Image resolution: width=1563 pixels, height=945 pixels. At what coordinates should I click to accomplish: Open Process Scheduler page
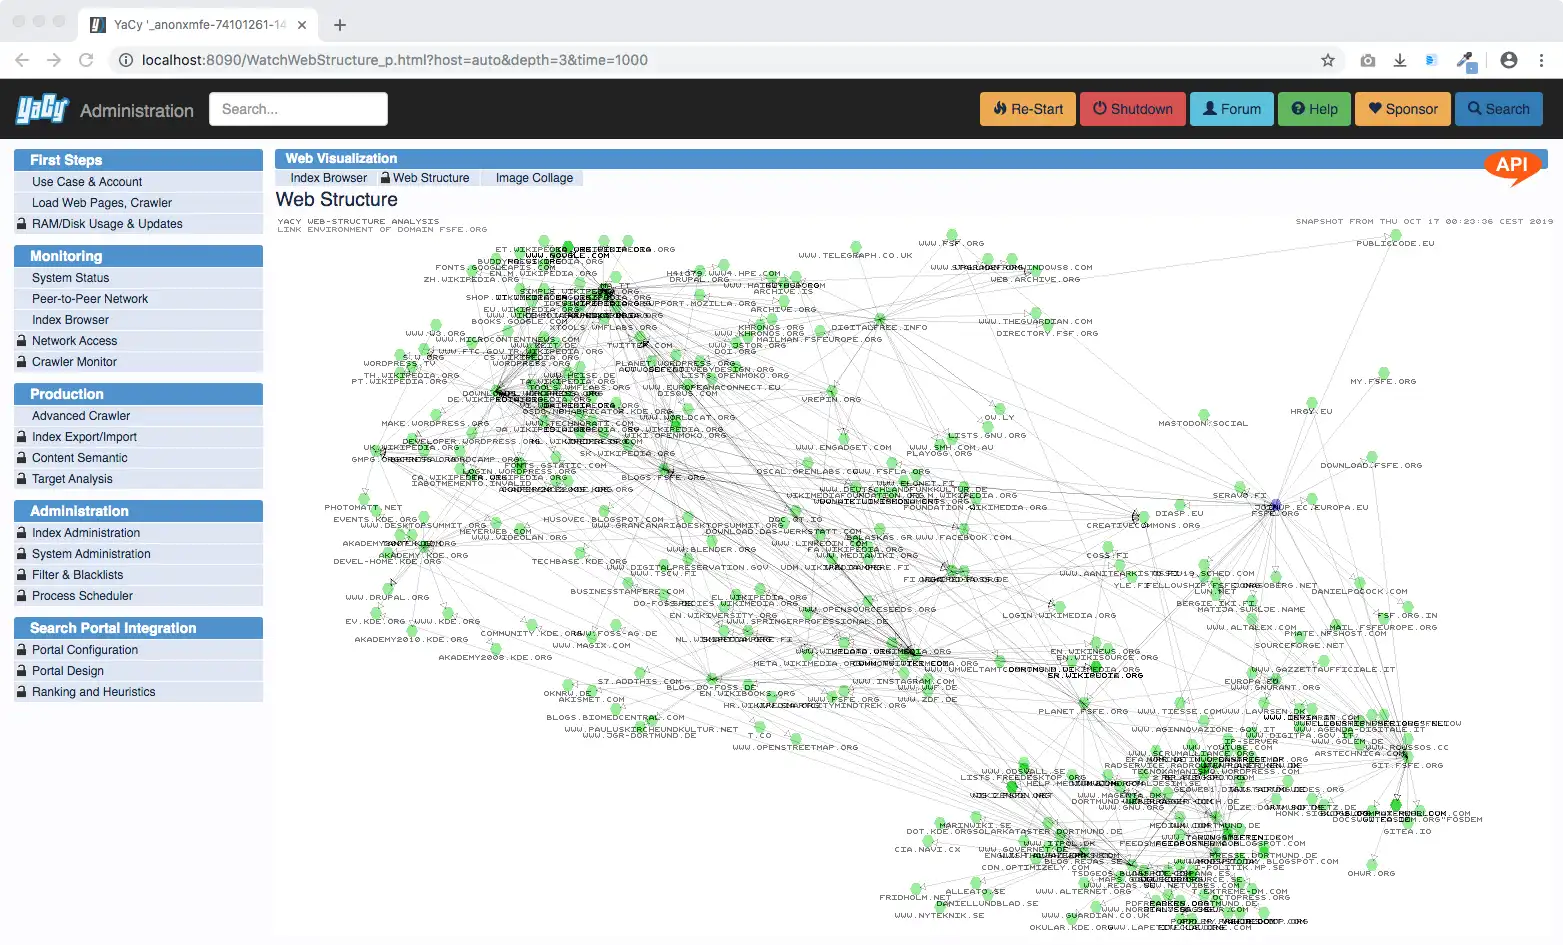click(x=139, y=596)
